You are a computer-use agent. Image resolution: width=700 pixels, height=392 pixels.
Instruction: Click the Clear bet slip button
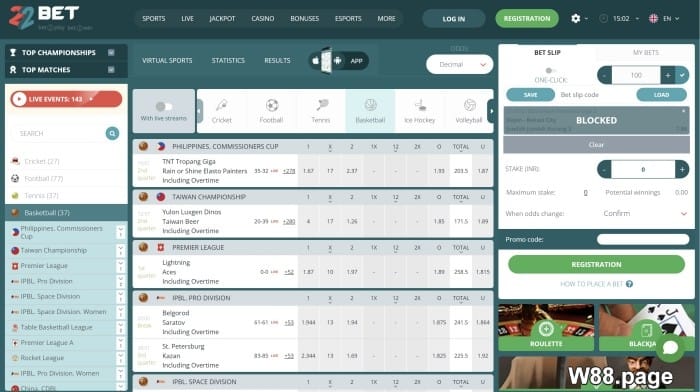[x=596, y=145]
